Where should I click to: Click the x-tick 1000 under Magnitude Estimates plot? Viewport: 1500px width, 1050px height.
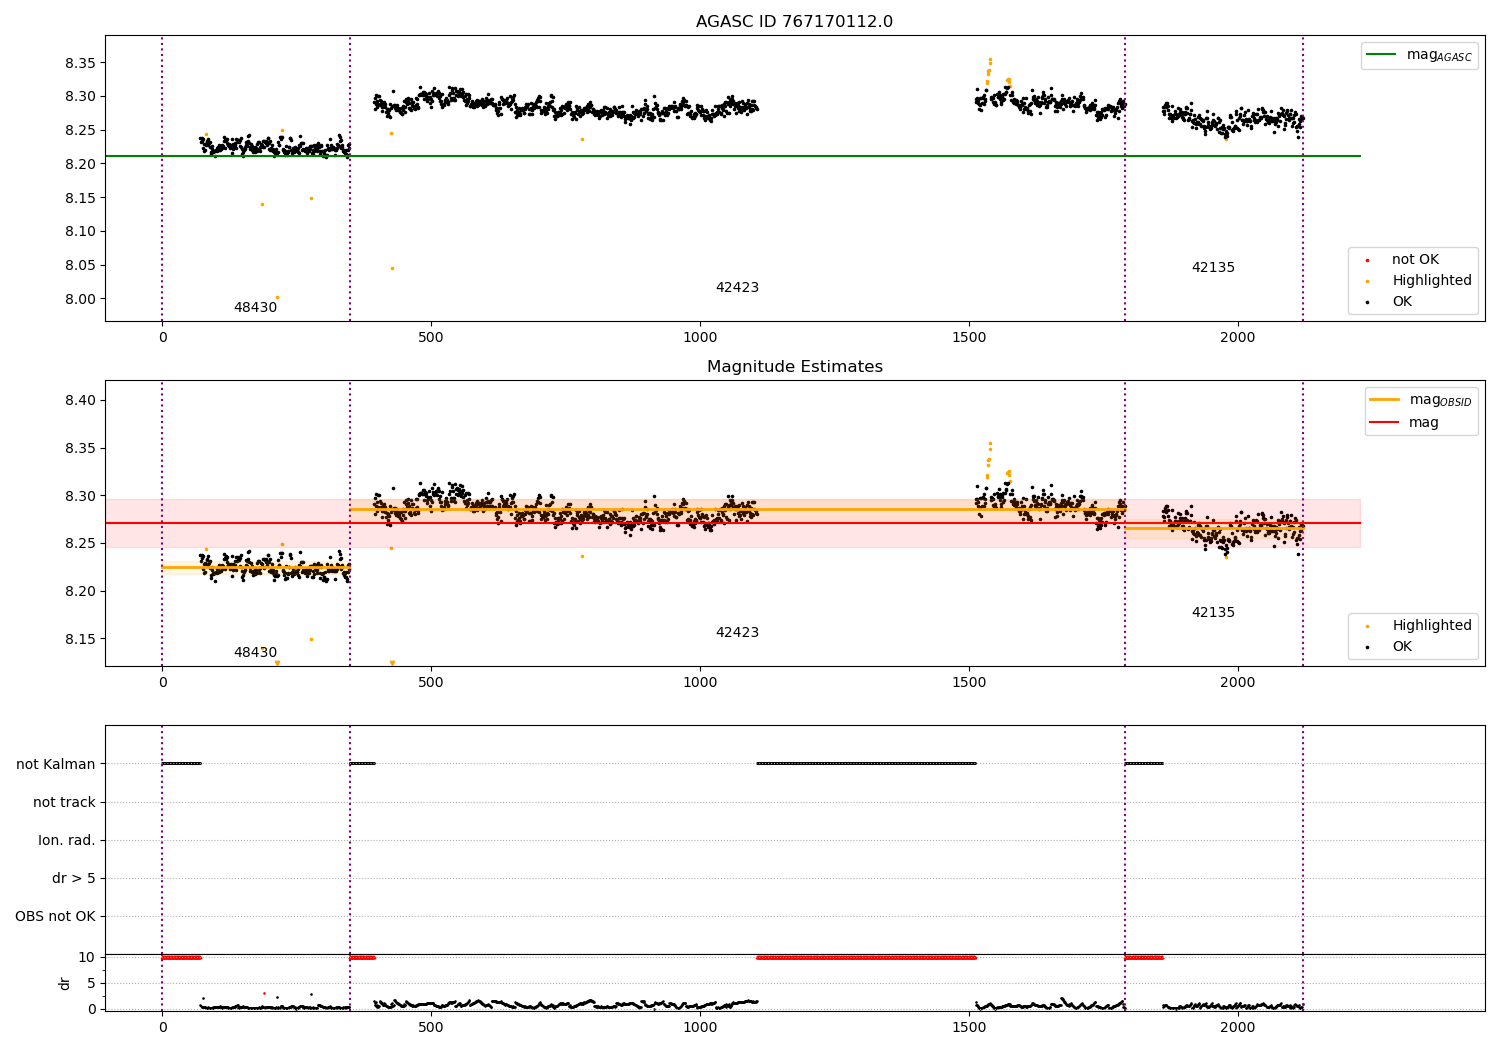(700, 683)
